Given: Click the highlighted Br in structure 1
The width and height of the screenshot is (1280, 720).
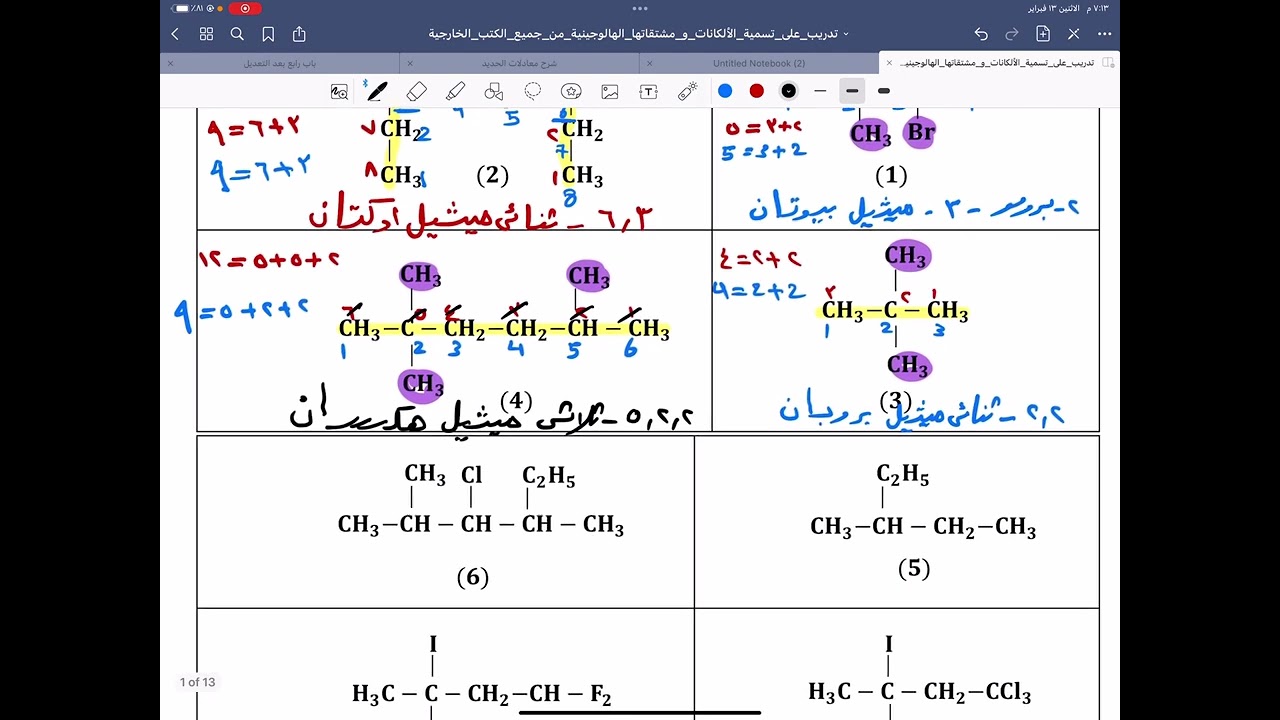Looking at the screenshot, I should (x=920, y=132).
